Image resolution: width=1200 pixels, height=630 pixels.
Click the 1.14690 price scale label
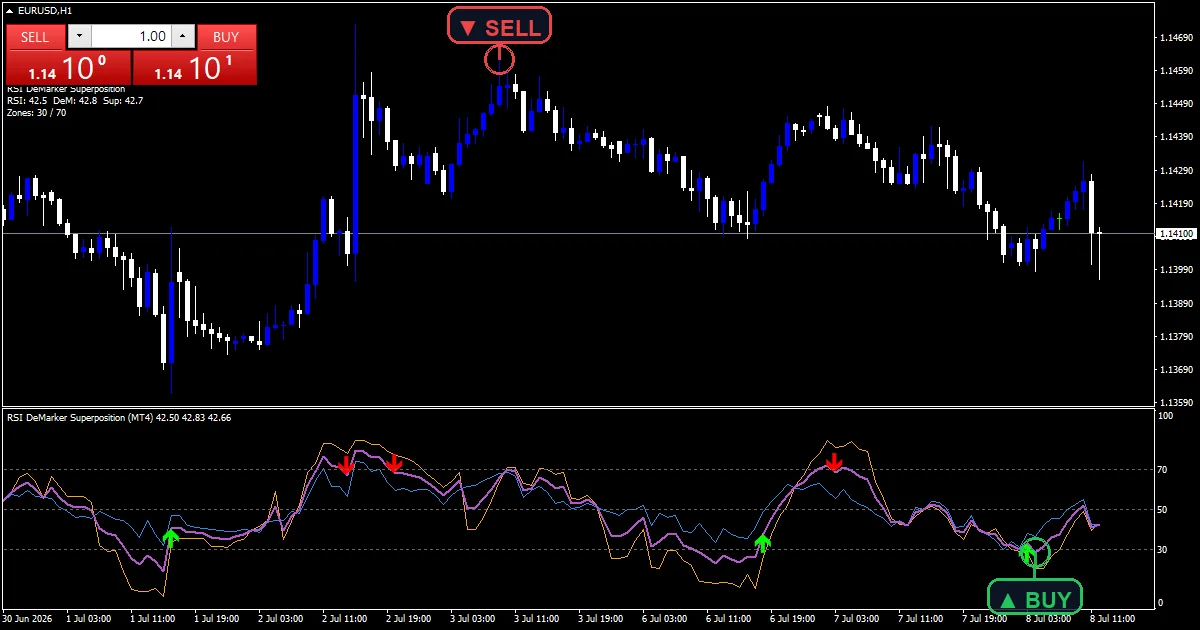pyautogui.click(x=1179, y=38)
